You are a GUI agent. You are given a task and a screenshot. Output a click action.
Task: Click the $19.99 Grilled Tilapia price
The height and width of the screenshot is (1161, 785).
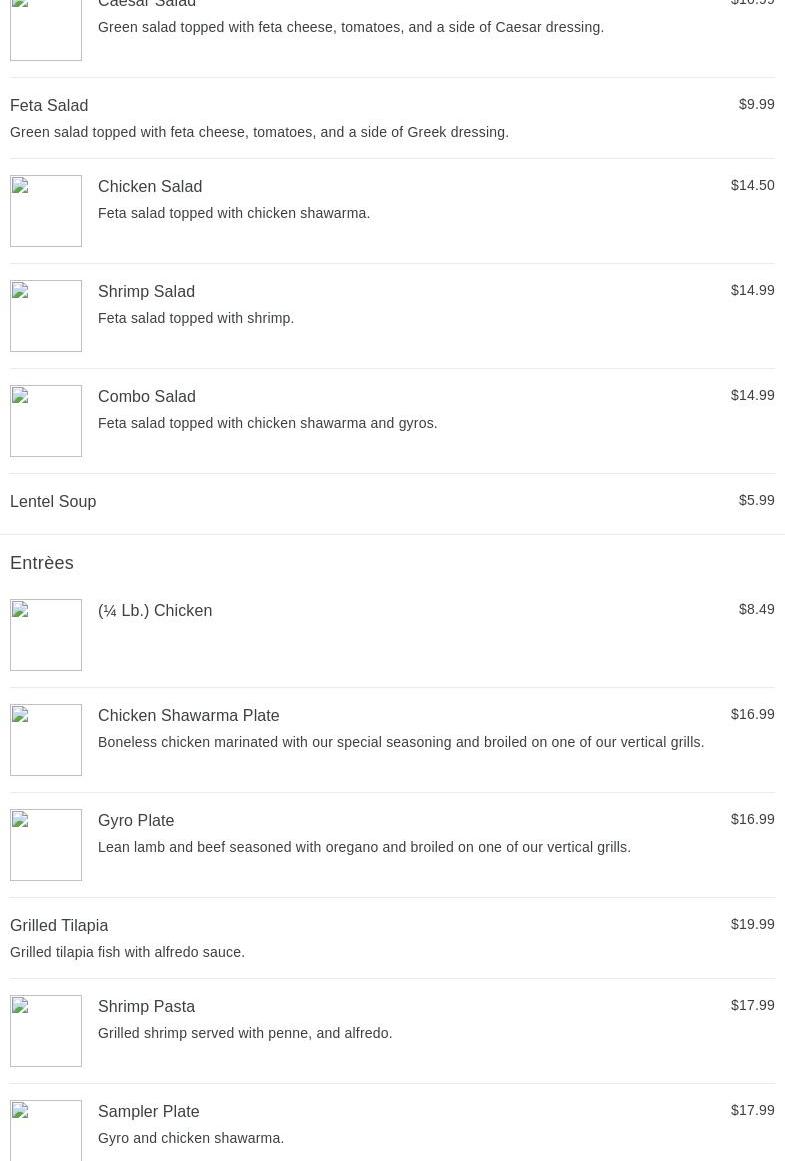point(752,924)
